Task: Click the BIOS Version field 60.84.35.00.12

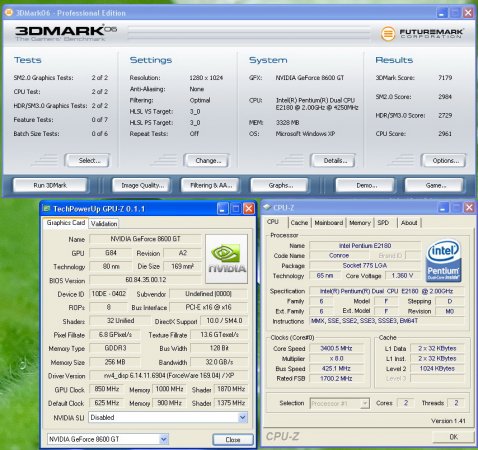Action: pos(145,280)
